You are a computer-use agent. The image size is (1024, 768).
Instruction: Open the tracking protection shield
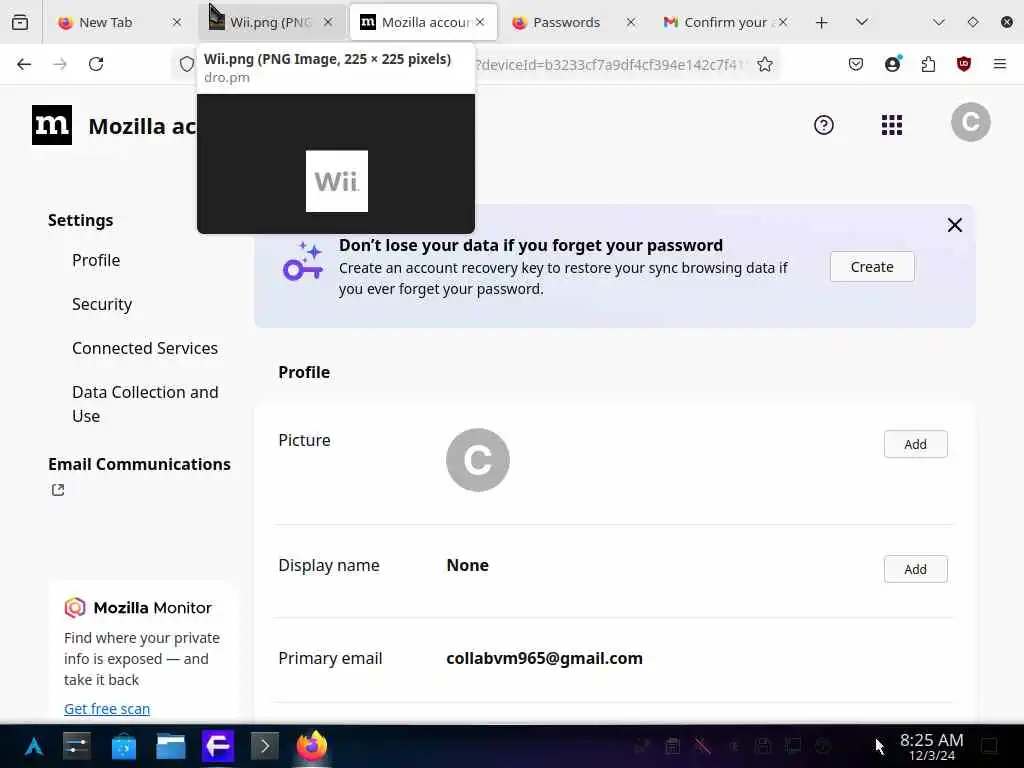pyautogui.click(x=187, y=64)
